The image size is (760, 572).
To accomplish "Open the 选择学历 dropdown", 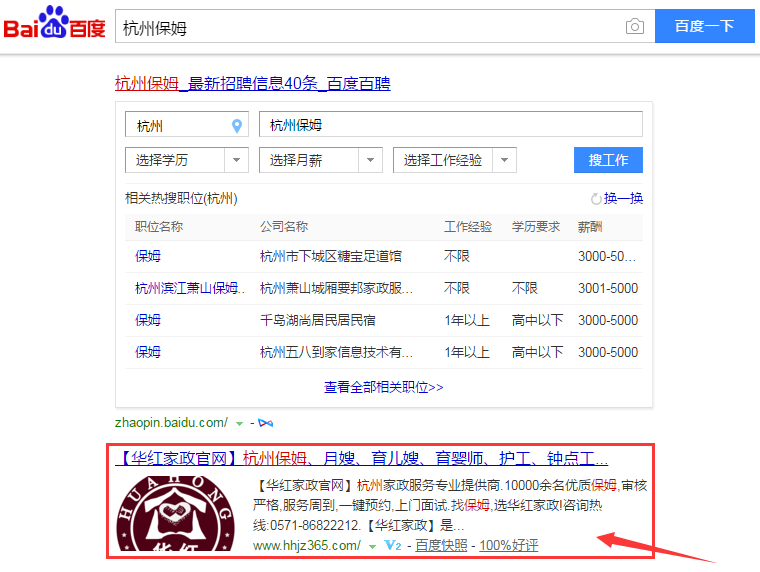I will [x=187, y=160].
